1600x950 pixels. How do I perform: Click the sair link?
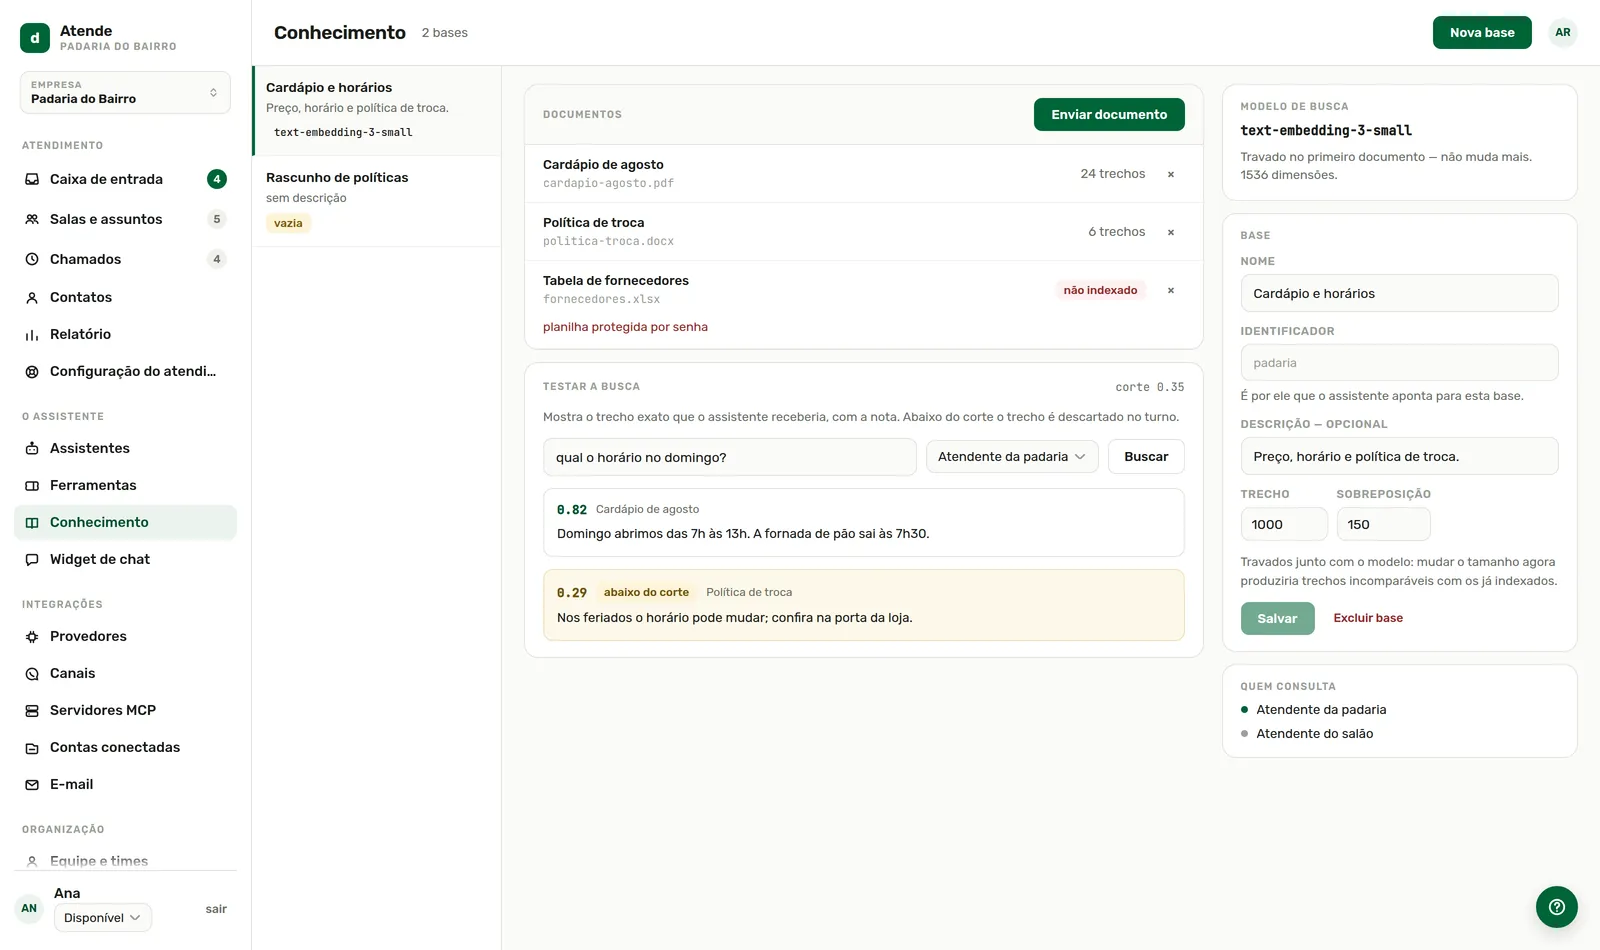(216, 909)
